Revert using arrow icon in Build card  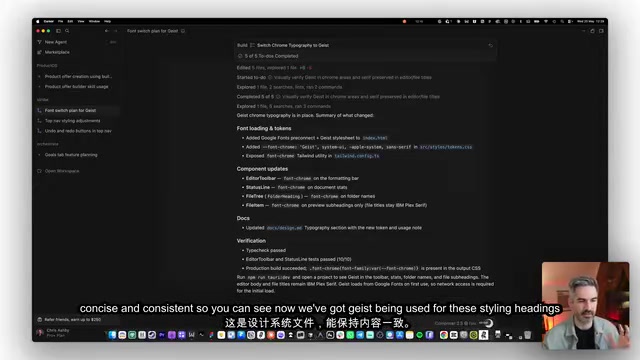490,45
